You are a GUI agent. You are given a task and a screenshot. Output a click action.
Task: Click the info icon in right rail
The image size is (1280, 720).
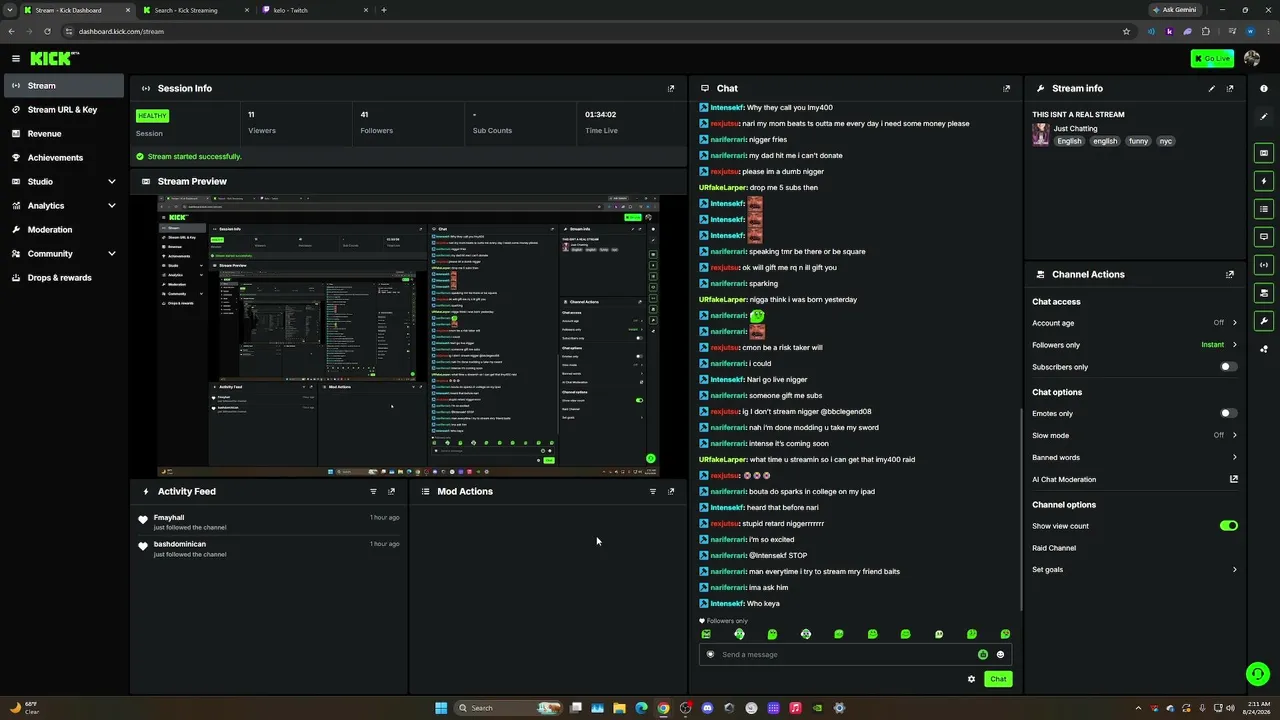point(1264,89)
